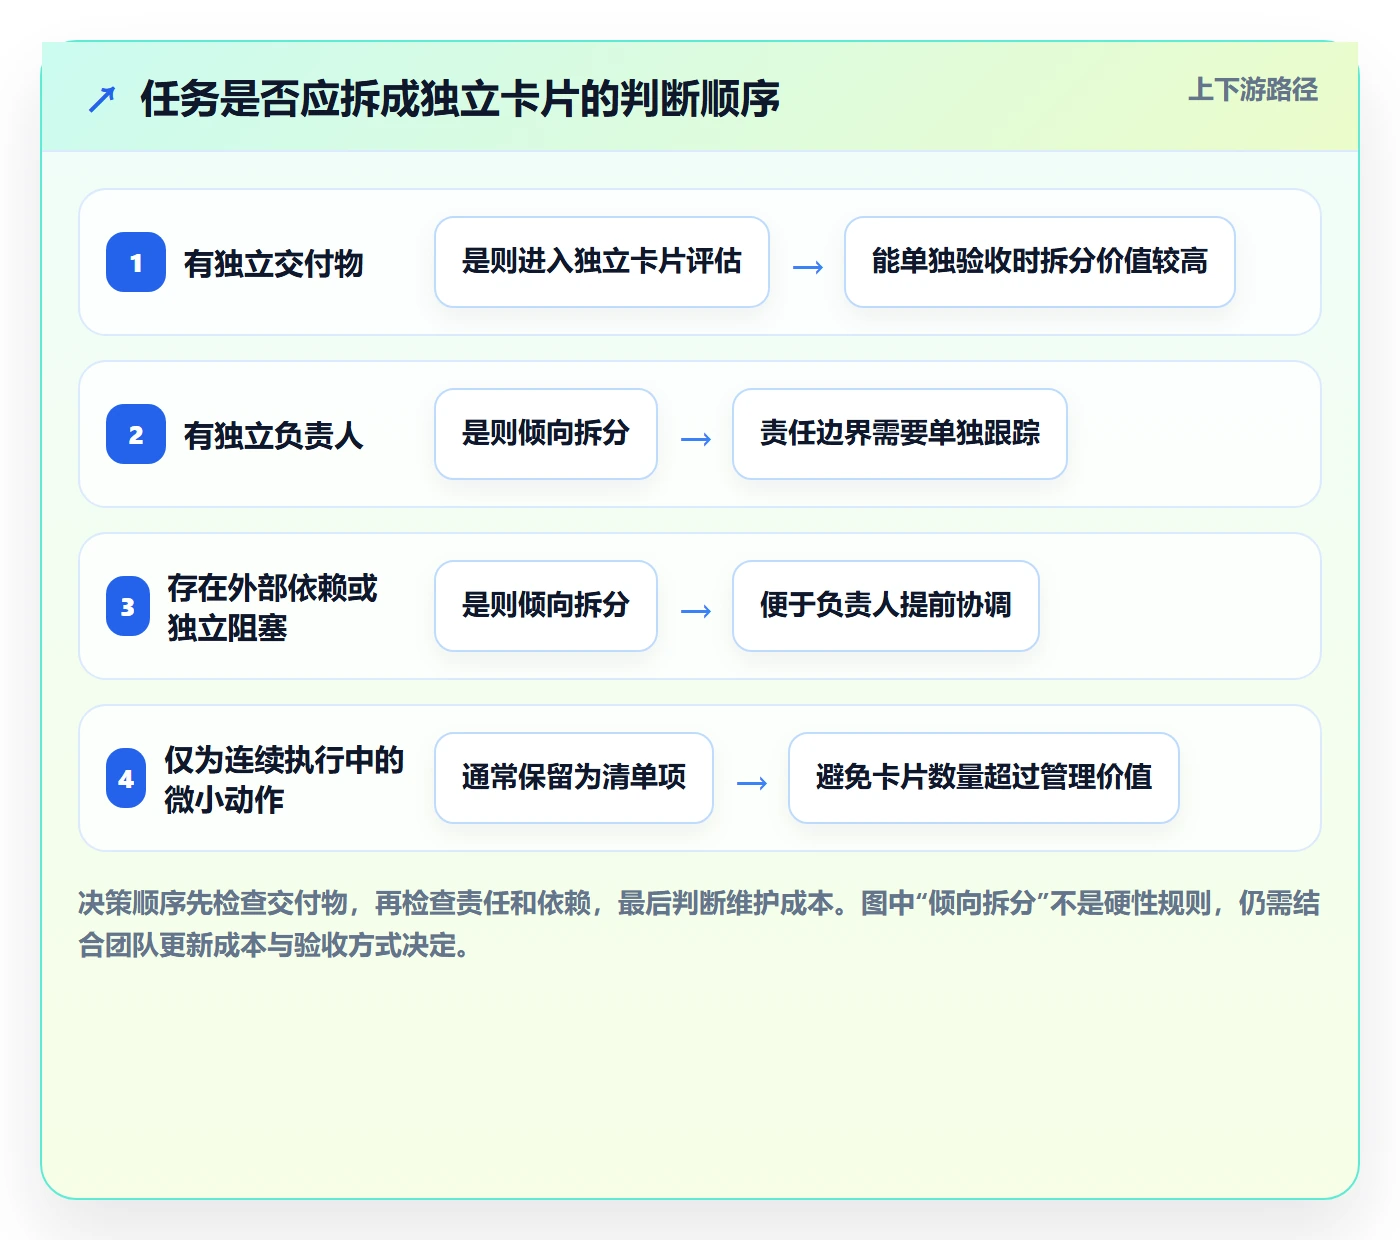Screen dimensions: 1400x1240
Task: Click the footnote paragraph starting 决策顺序先检查交付物
Action: [699, 924]
